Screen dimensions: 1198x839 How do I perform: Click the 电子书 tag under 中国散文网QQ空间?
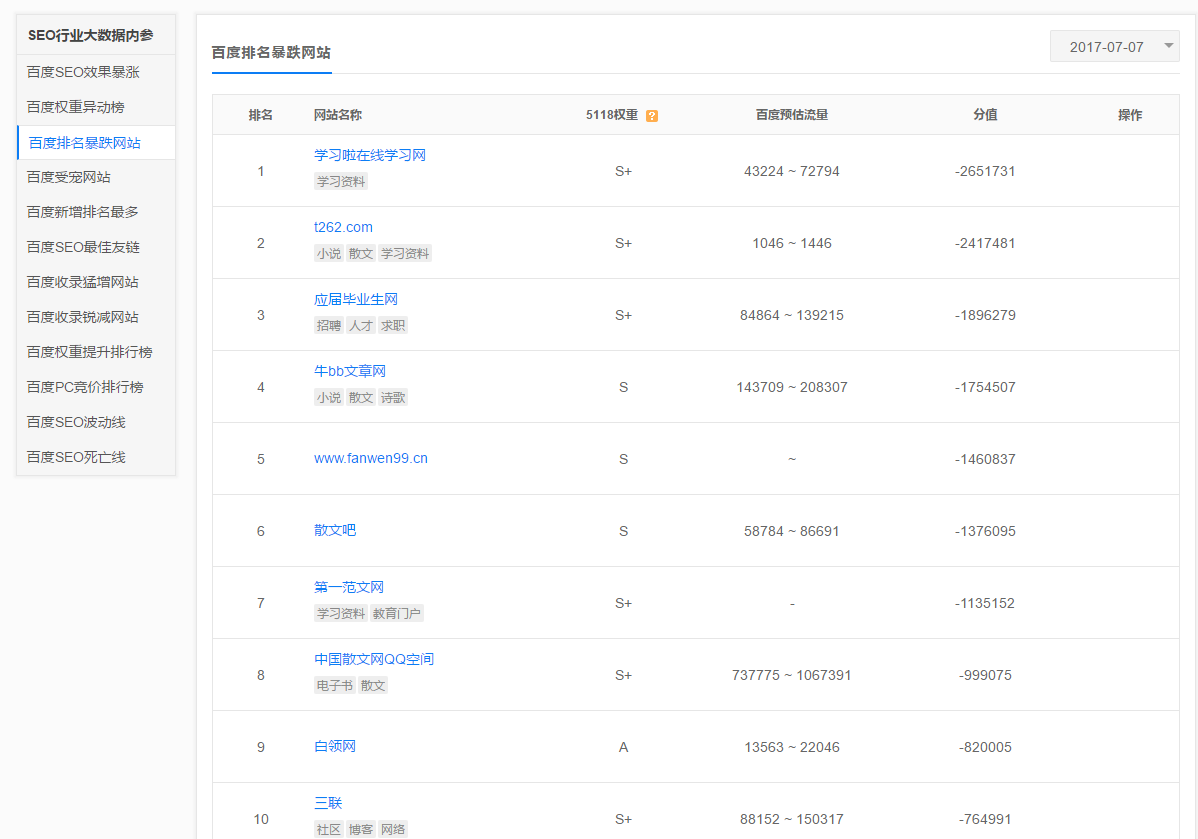(335, 685)
